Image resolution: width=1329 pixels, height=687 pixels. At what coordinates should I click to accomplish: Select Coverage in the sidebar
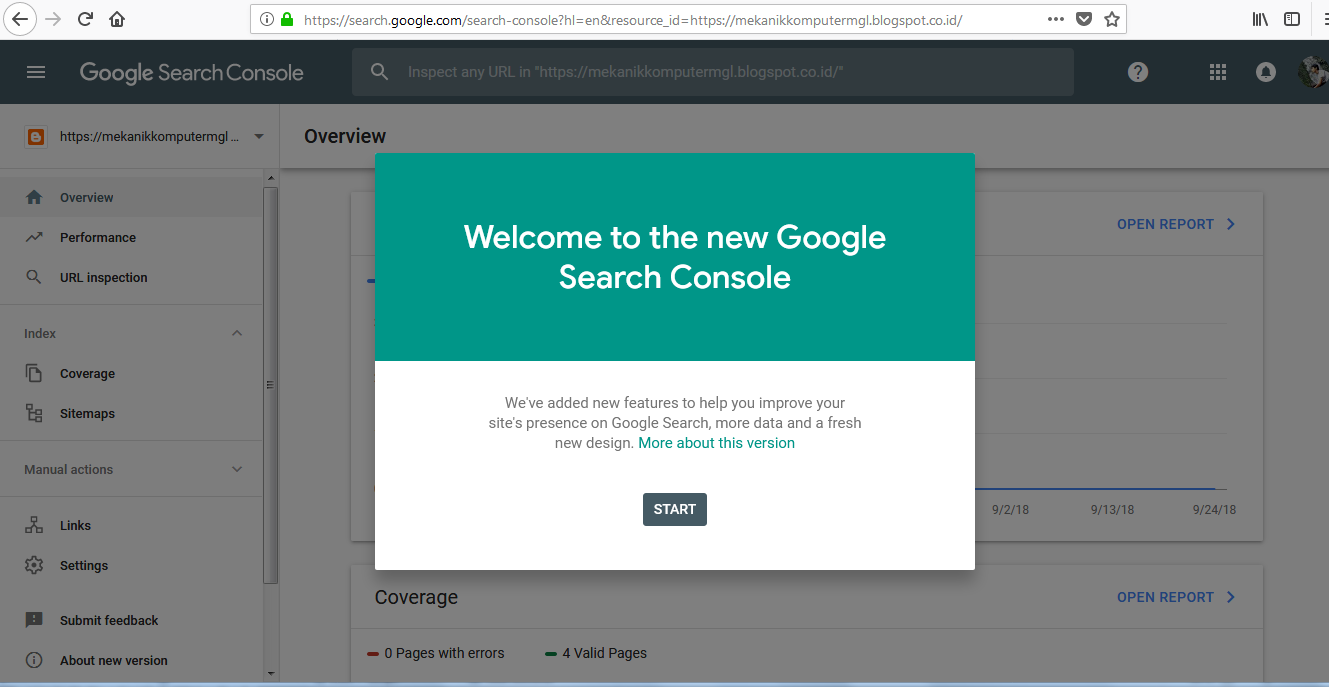[131, 373]
